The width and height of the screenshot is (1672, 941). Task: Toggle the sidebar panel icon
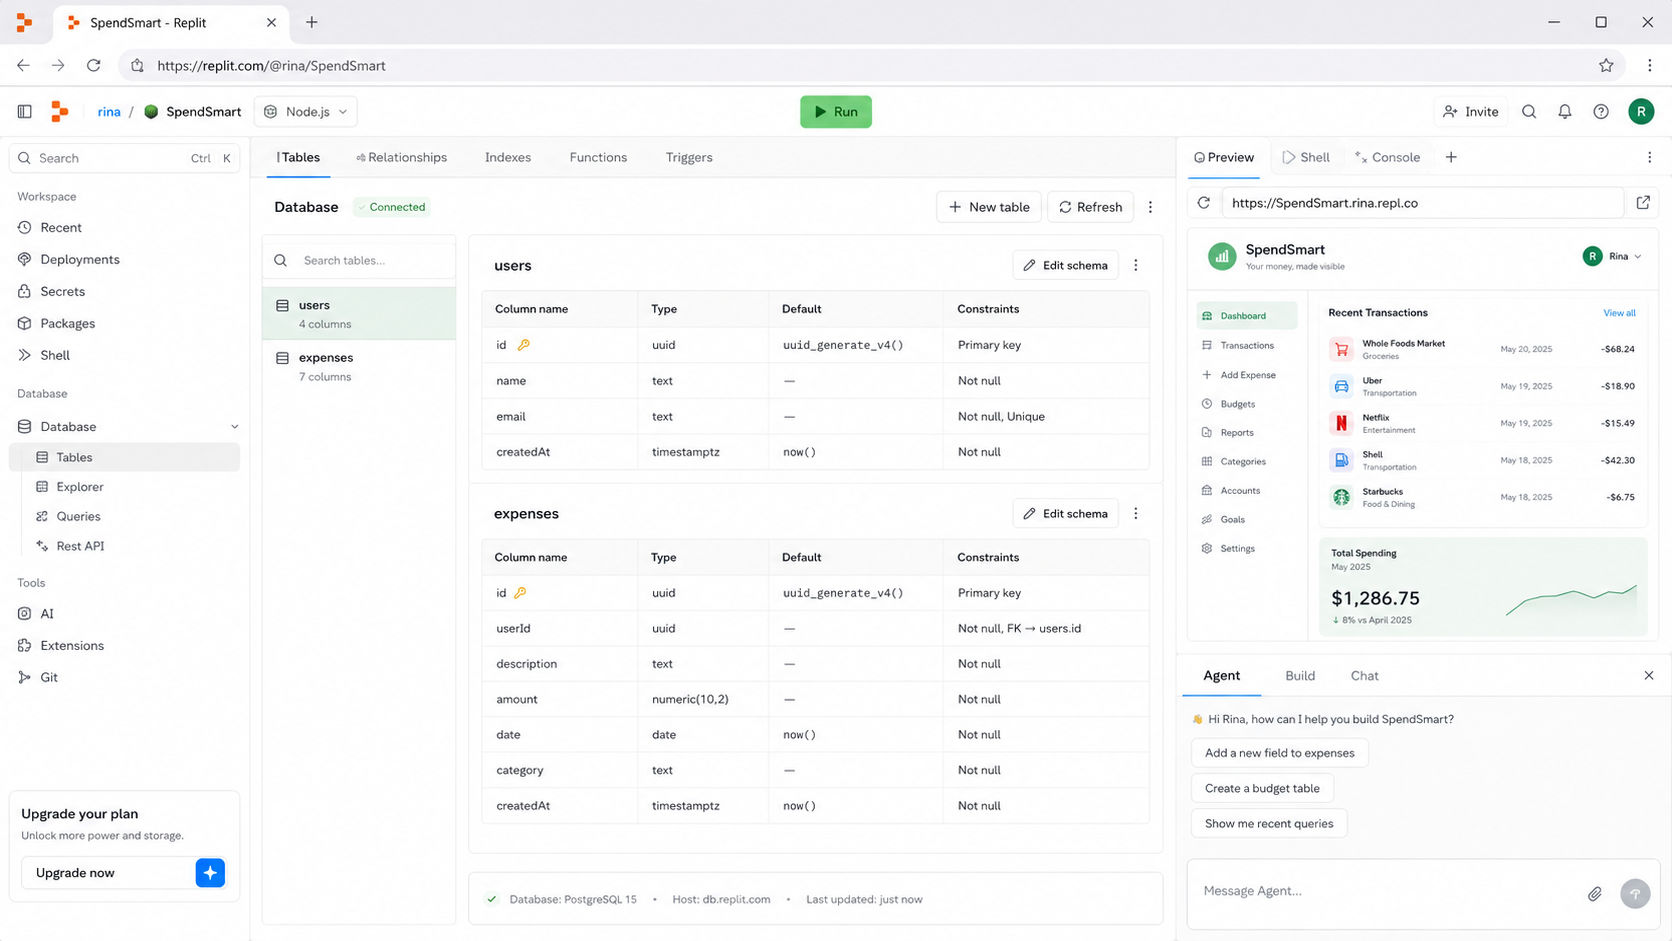tap(25, 112)
